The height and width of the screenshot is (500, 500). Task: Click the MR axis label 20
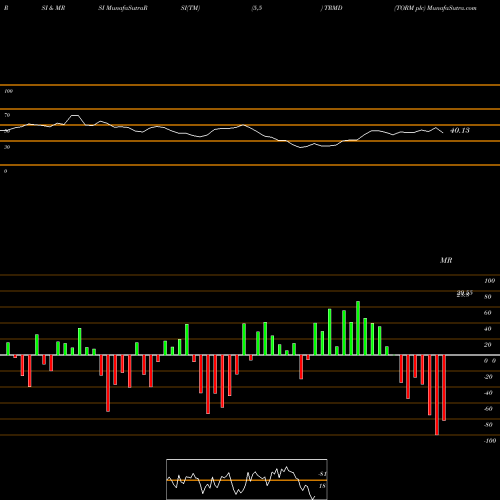(488, 345)
